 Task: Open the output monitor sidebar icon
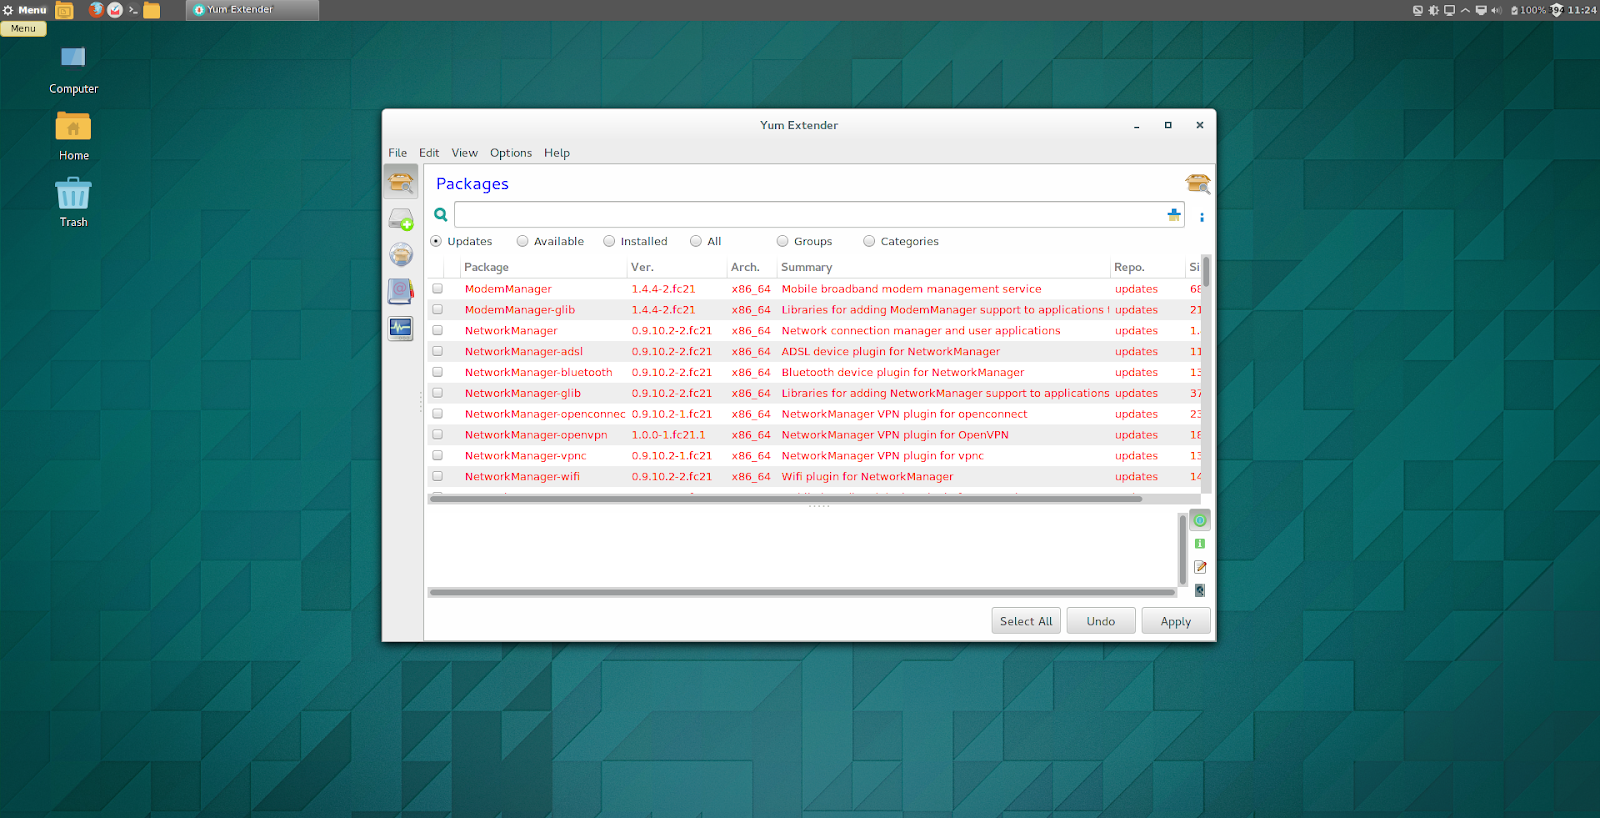pos(401,328)
